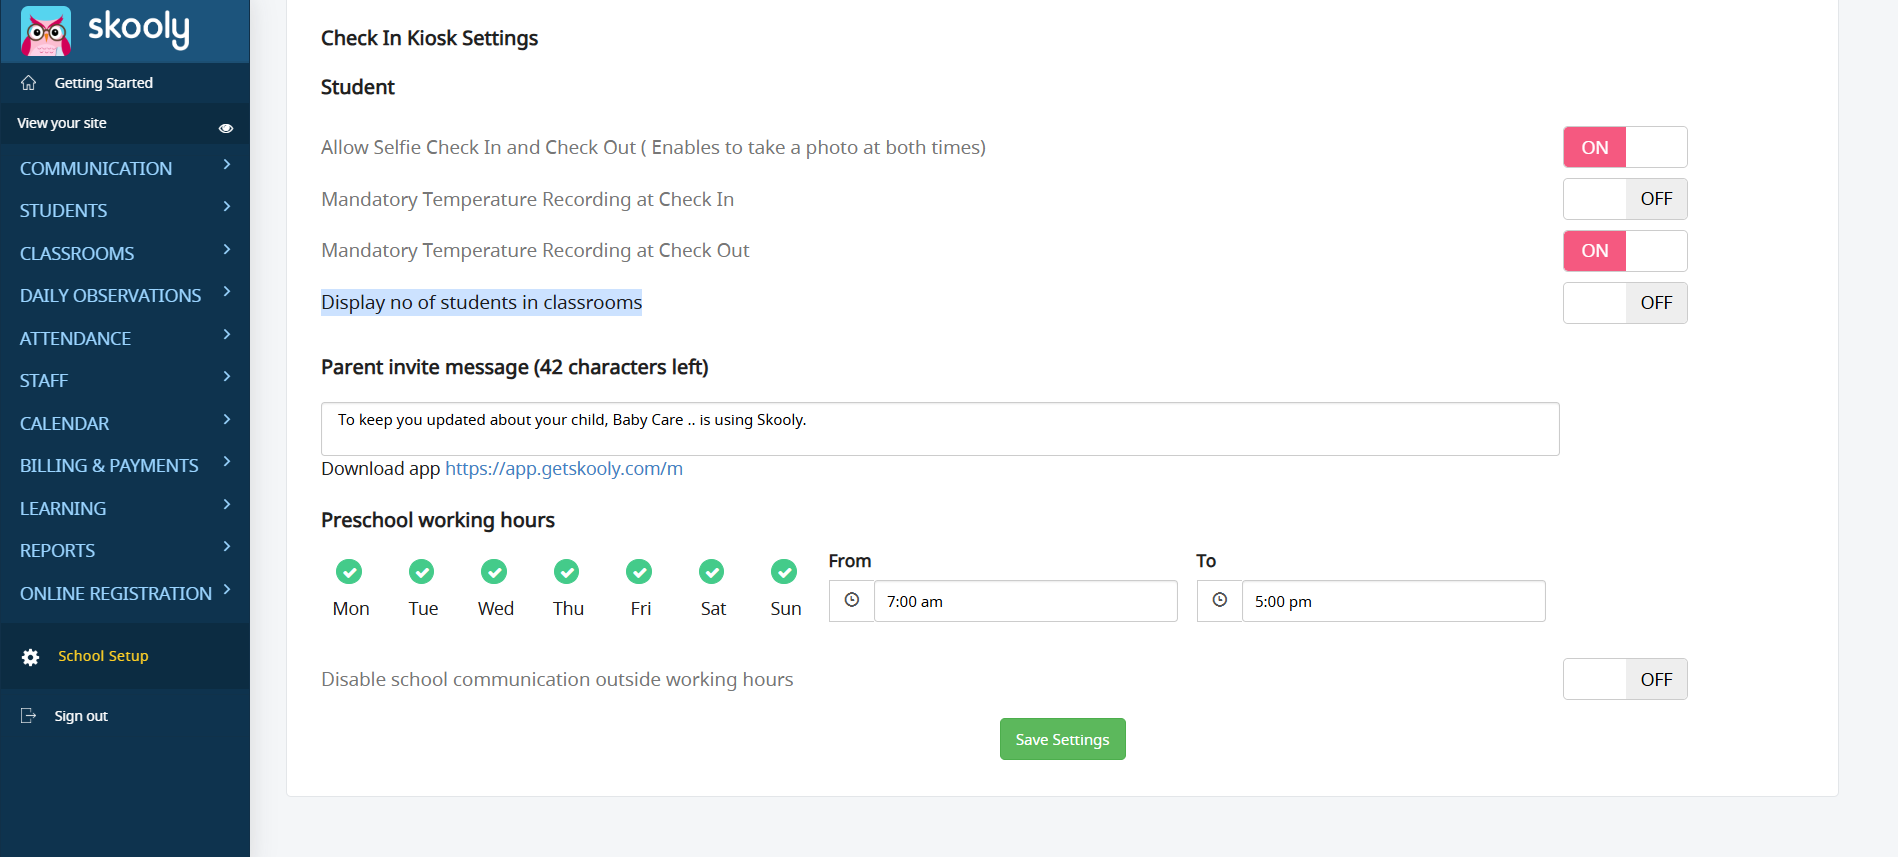Click the clock icon for To time

pos(1220,601)
